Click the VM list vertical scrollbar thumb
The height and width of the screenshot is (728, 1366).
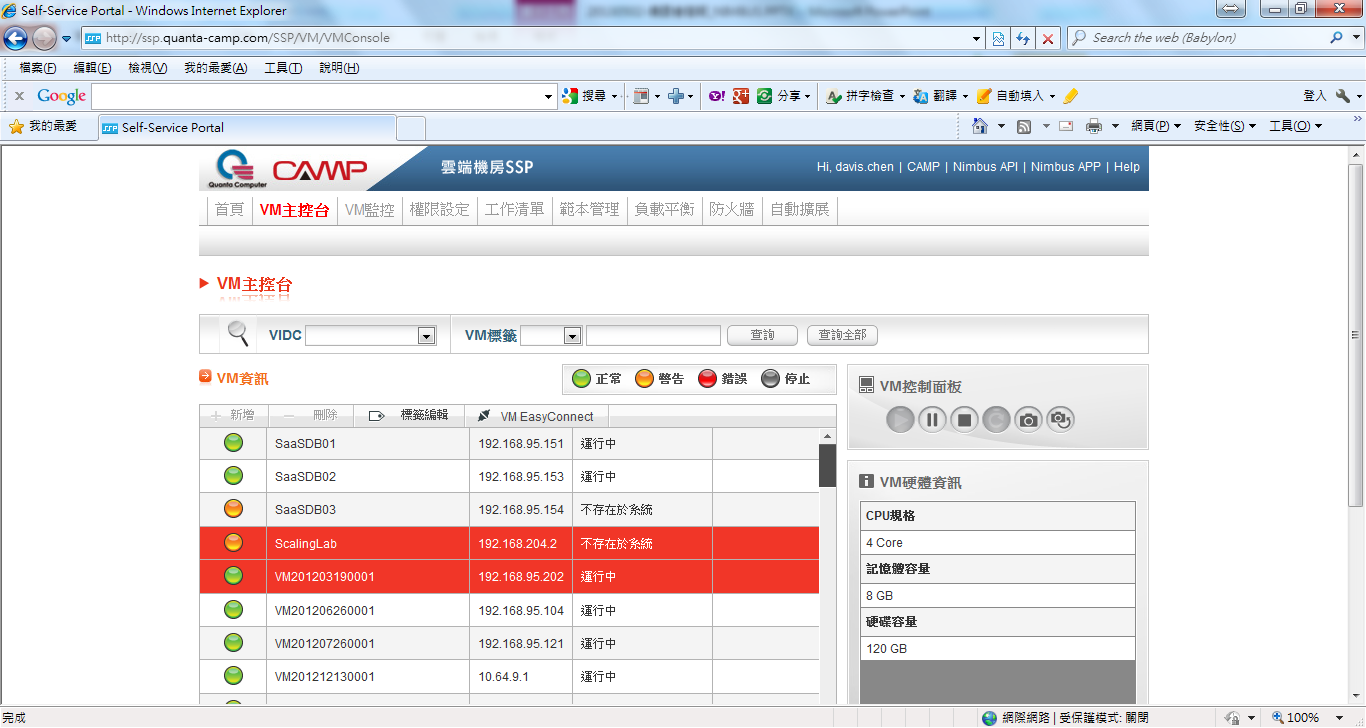(827, 466)
